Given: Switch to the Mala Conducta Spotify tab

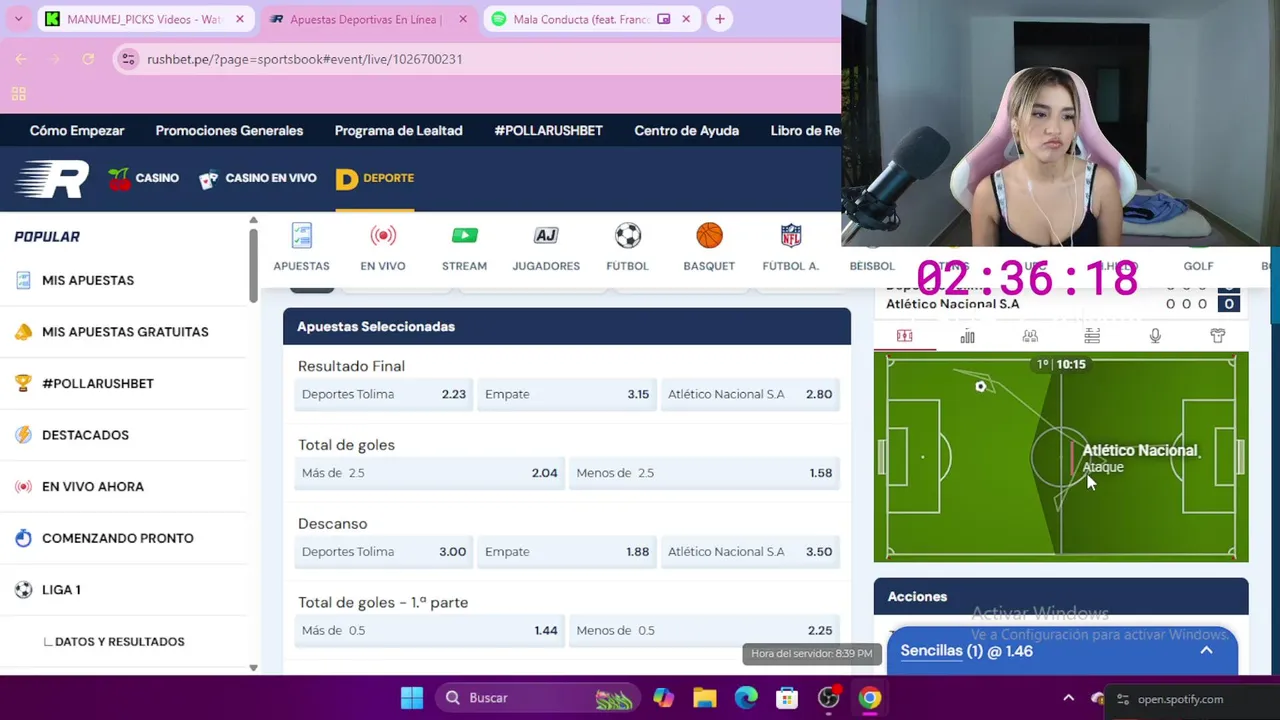Looking at the screenshot, I should tap(582, 19).
